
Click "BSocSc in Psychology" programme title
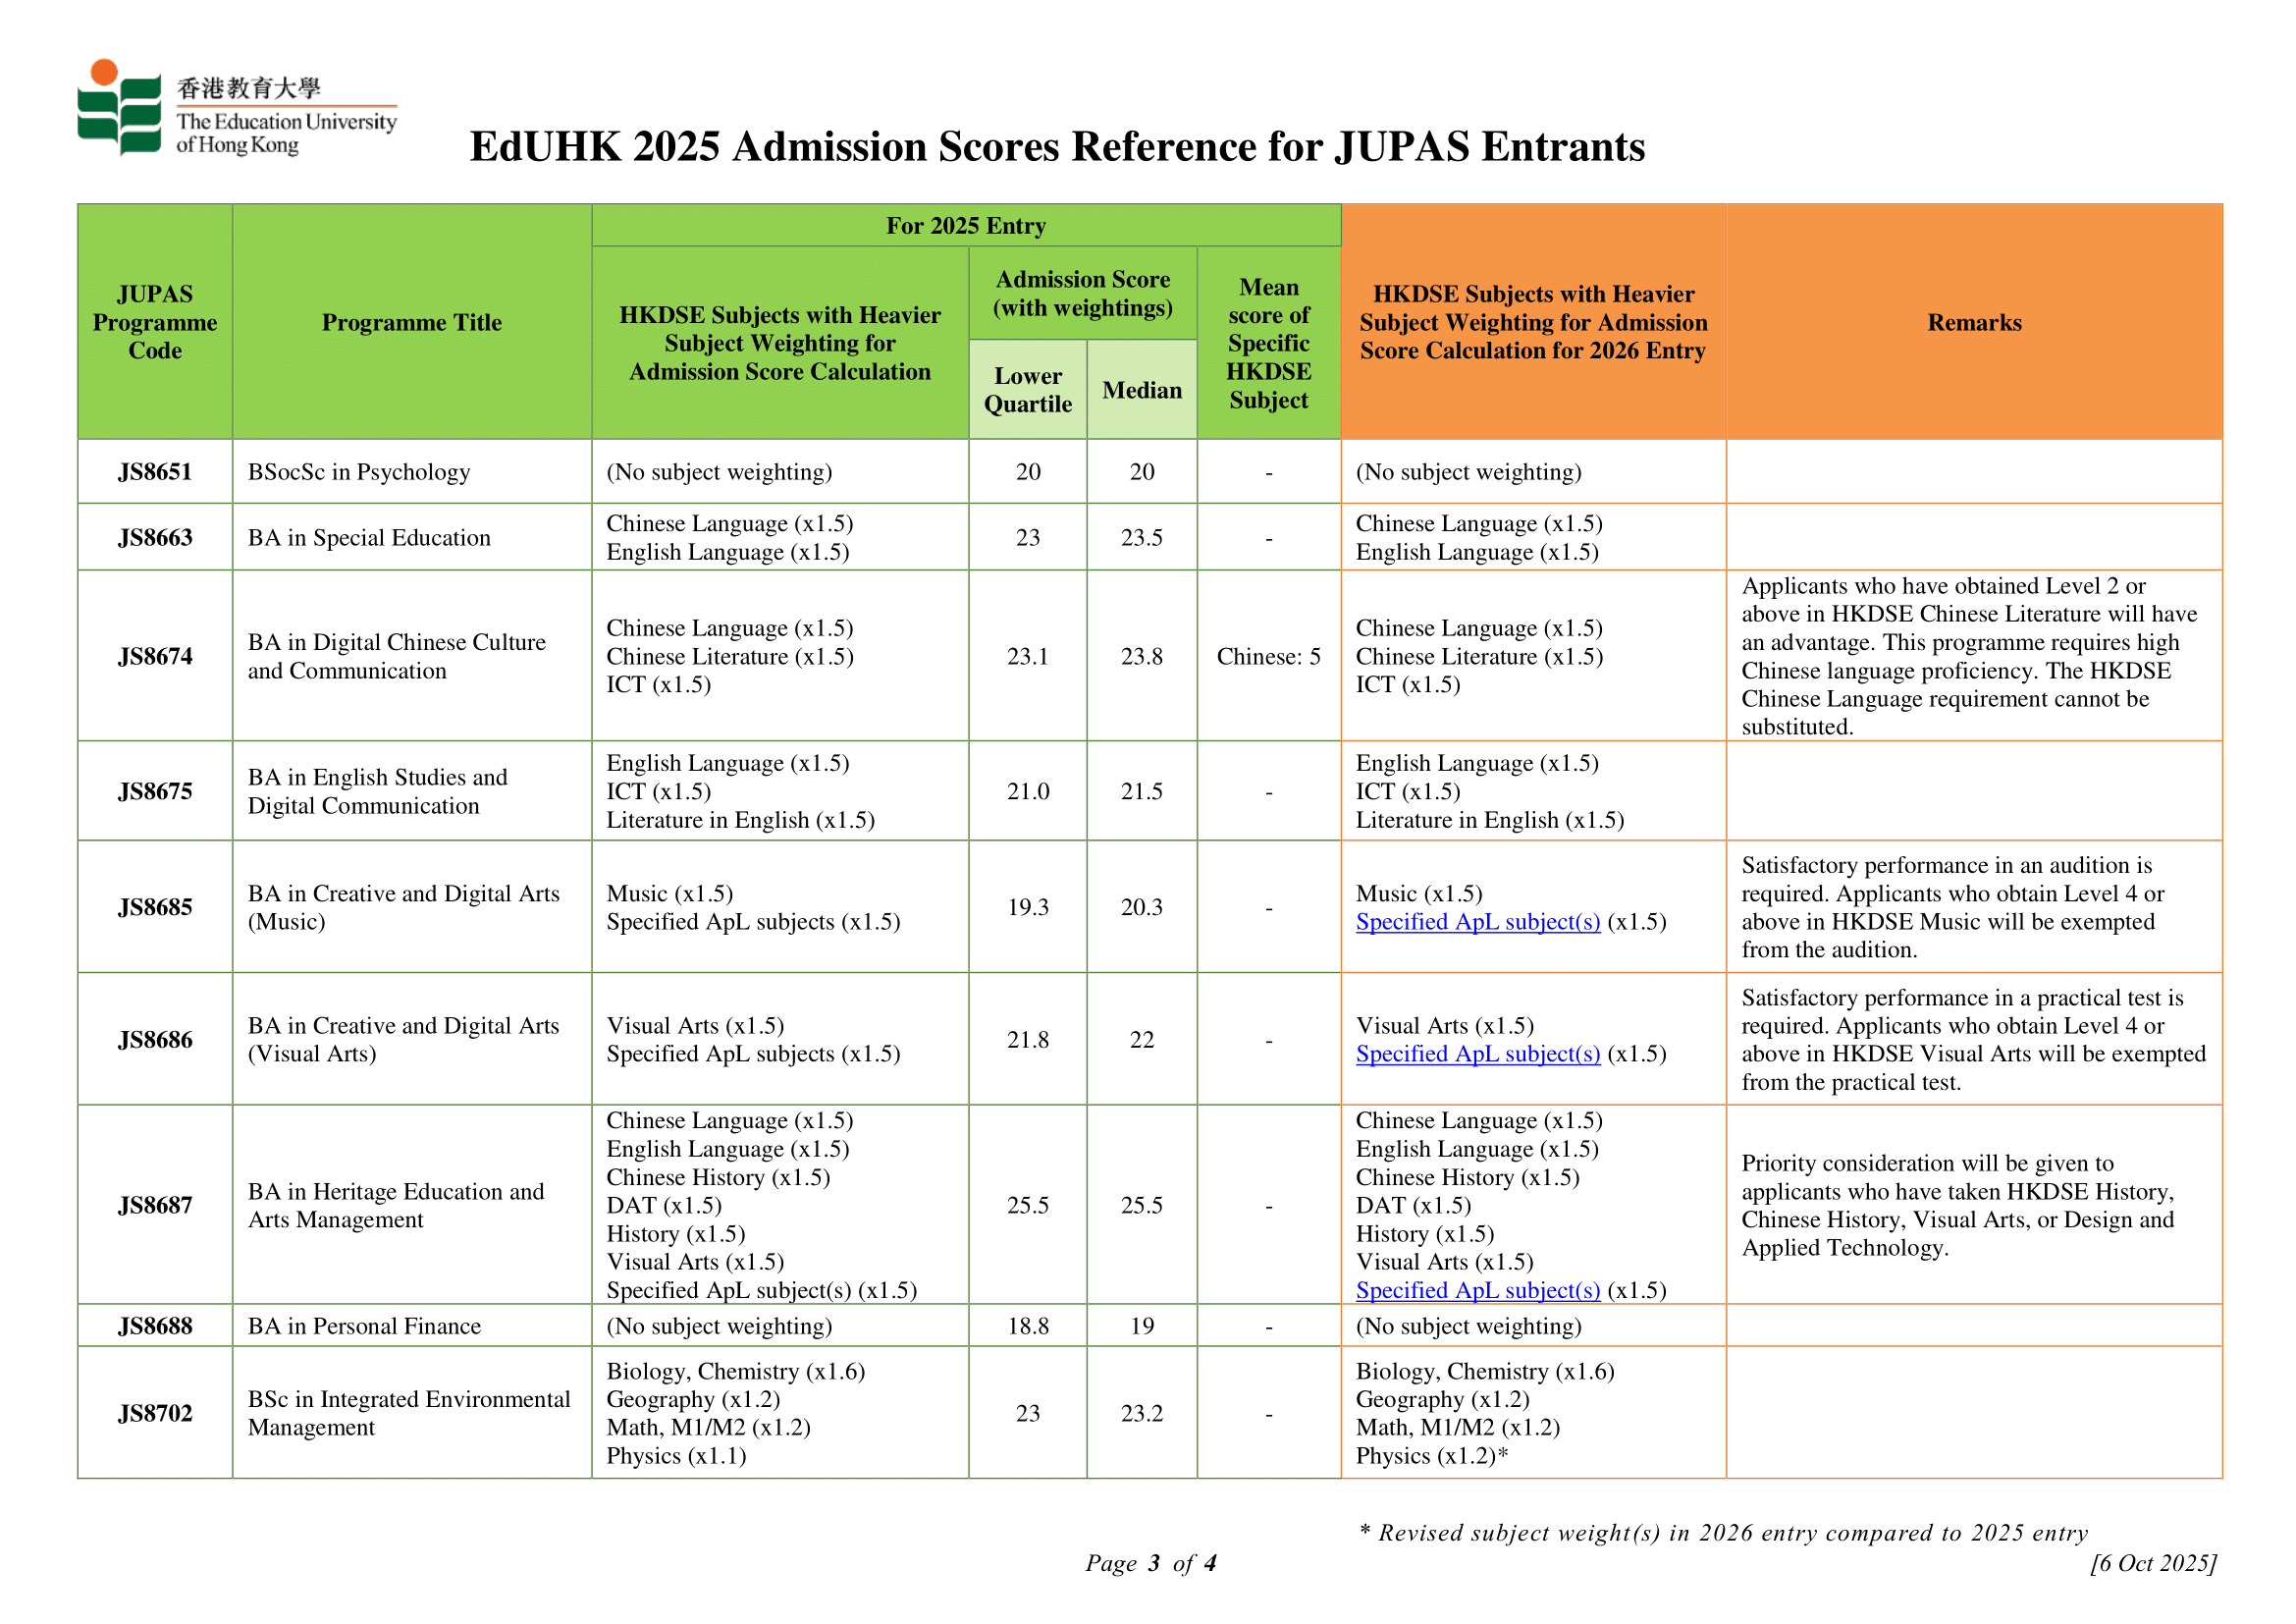coord(359,472)
